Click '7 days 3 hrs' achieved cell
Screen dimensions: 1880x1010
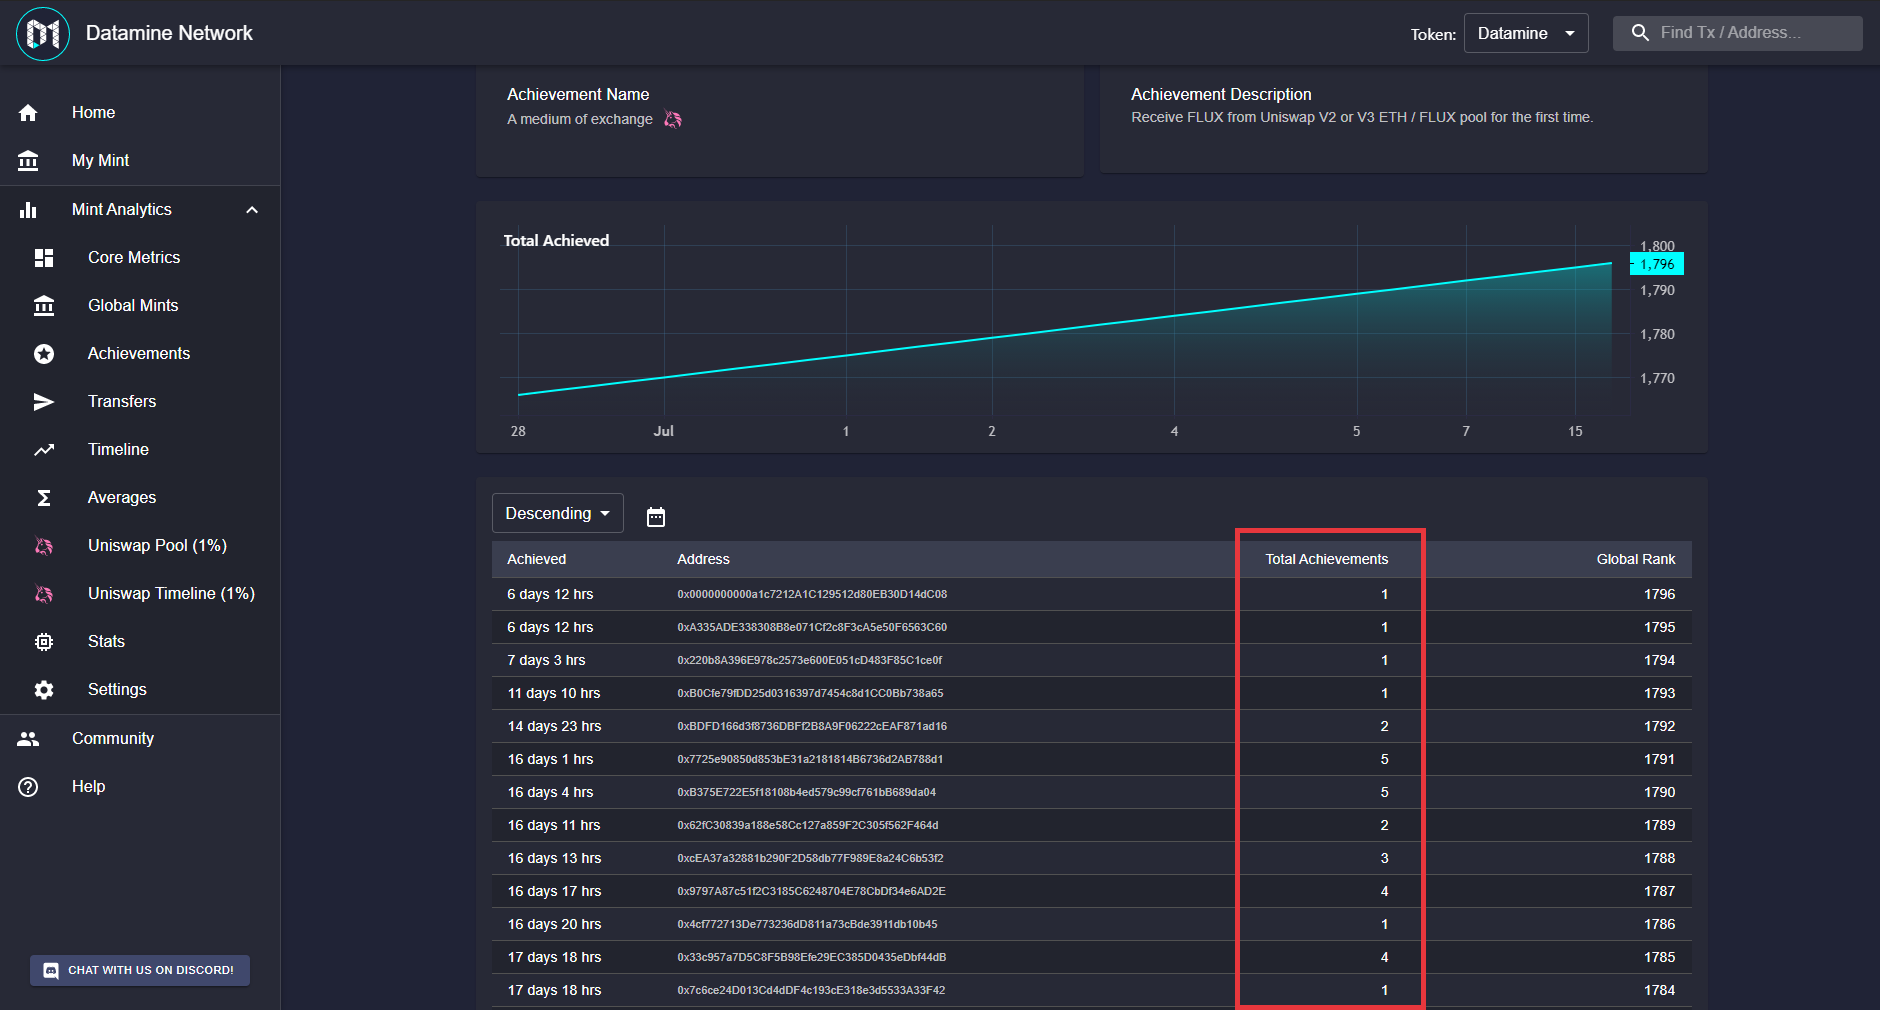(546, 661)
